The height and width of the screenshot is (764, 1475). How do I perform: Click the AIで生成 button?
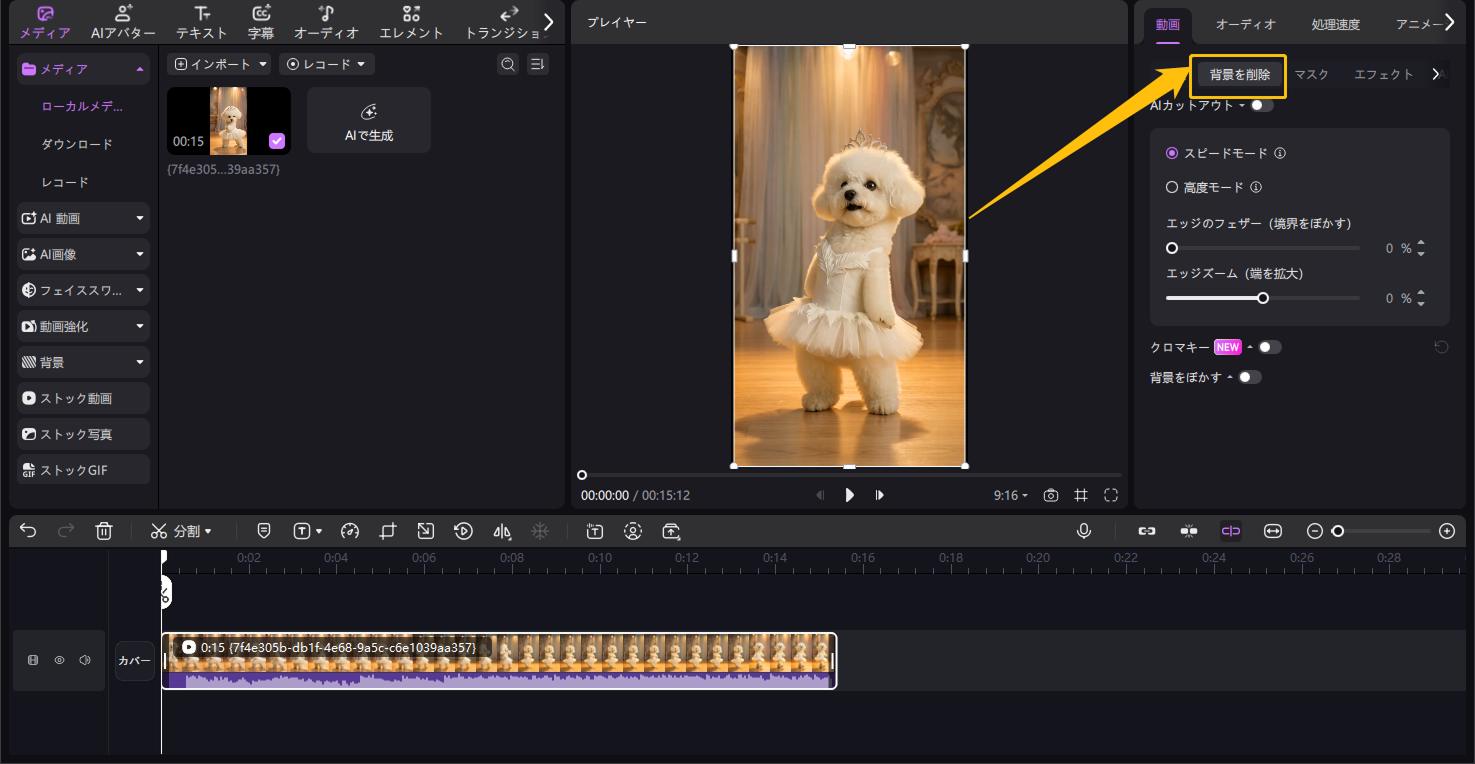pos(368,120)
